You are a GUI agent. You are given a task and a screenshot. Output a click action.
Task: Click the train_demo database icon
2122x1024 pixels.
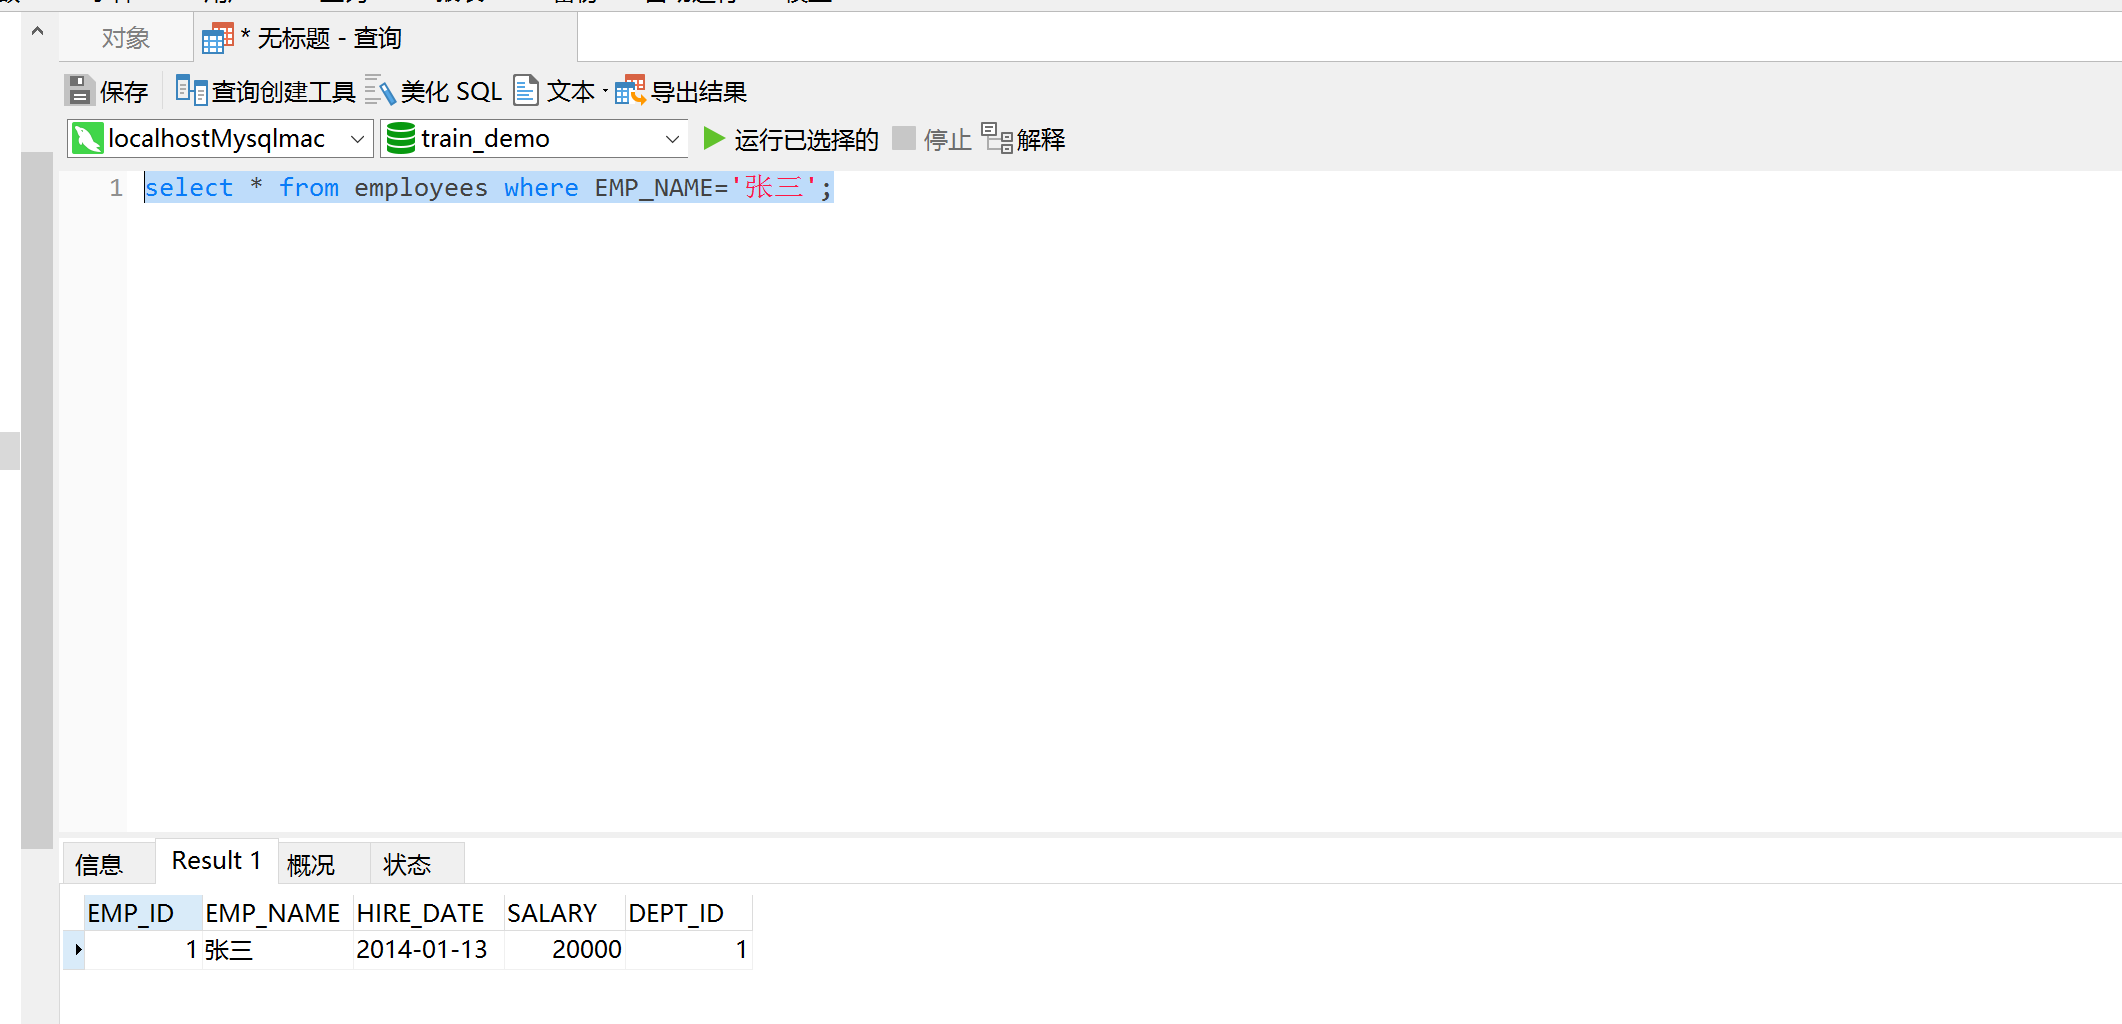401,138
